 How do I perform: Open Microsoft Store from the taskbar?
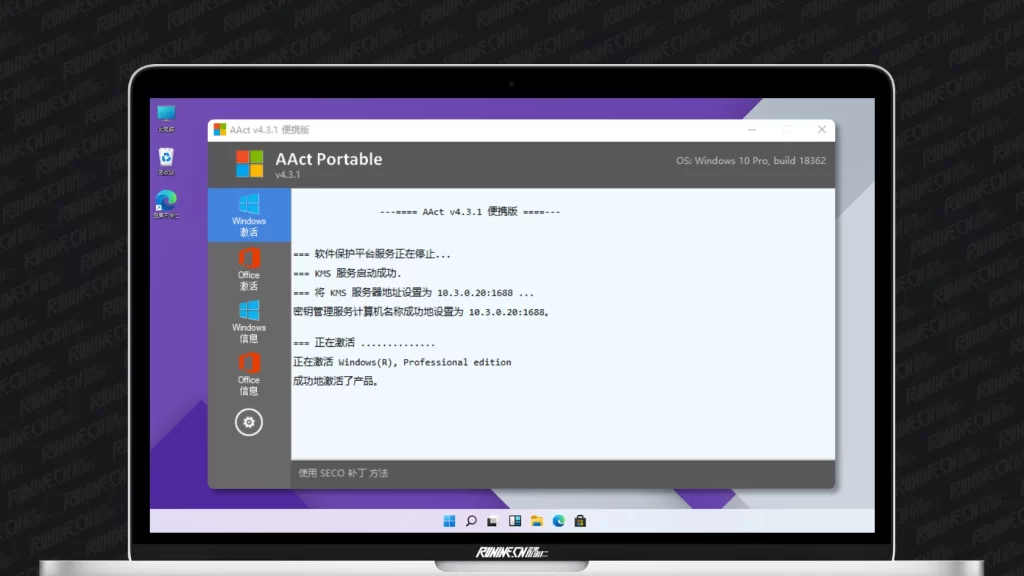(x=580, y=521)
